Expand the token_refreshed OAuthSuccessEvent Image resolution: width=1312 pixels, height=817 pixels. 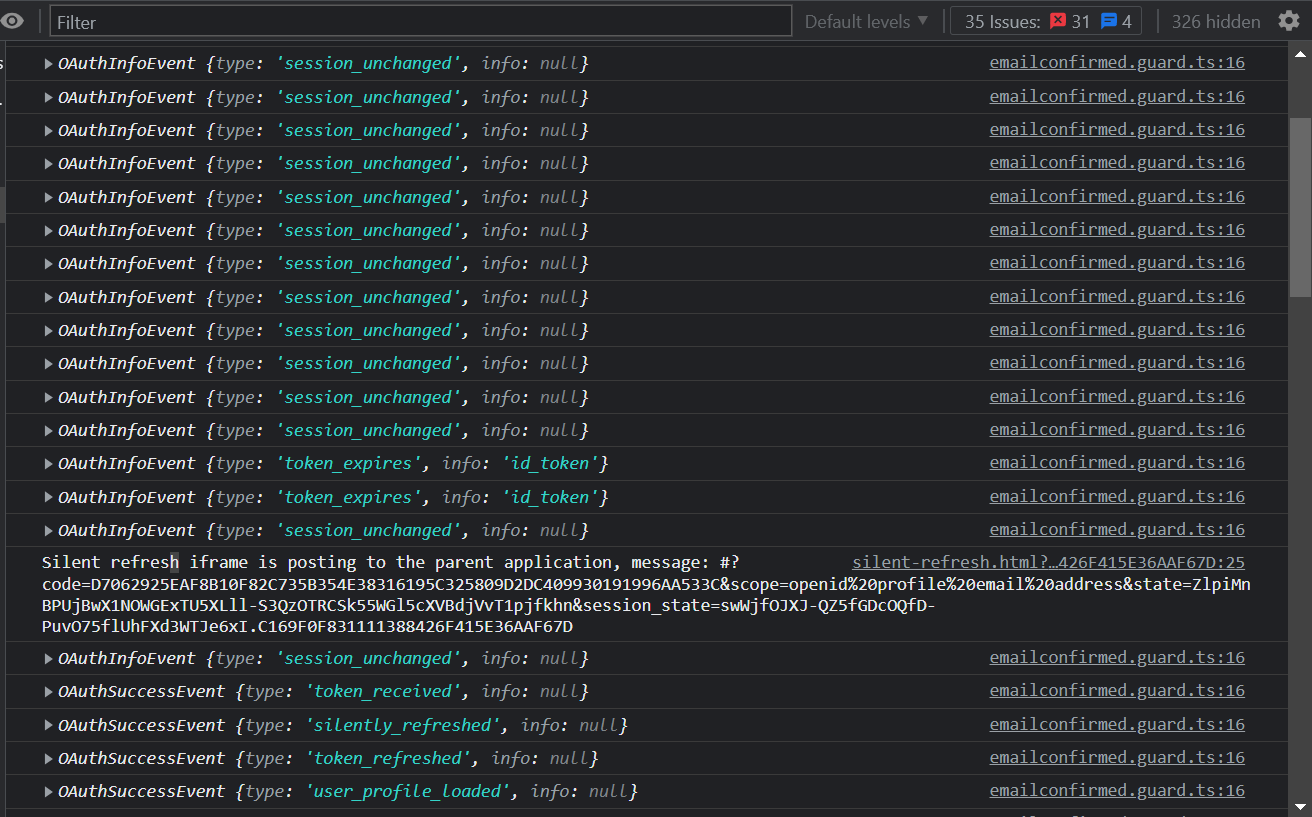click(x=47, y=757)
